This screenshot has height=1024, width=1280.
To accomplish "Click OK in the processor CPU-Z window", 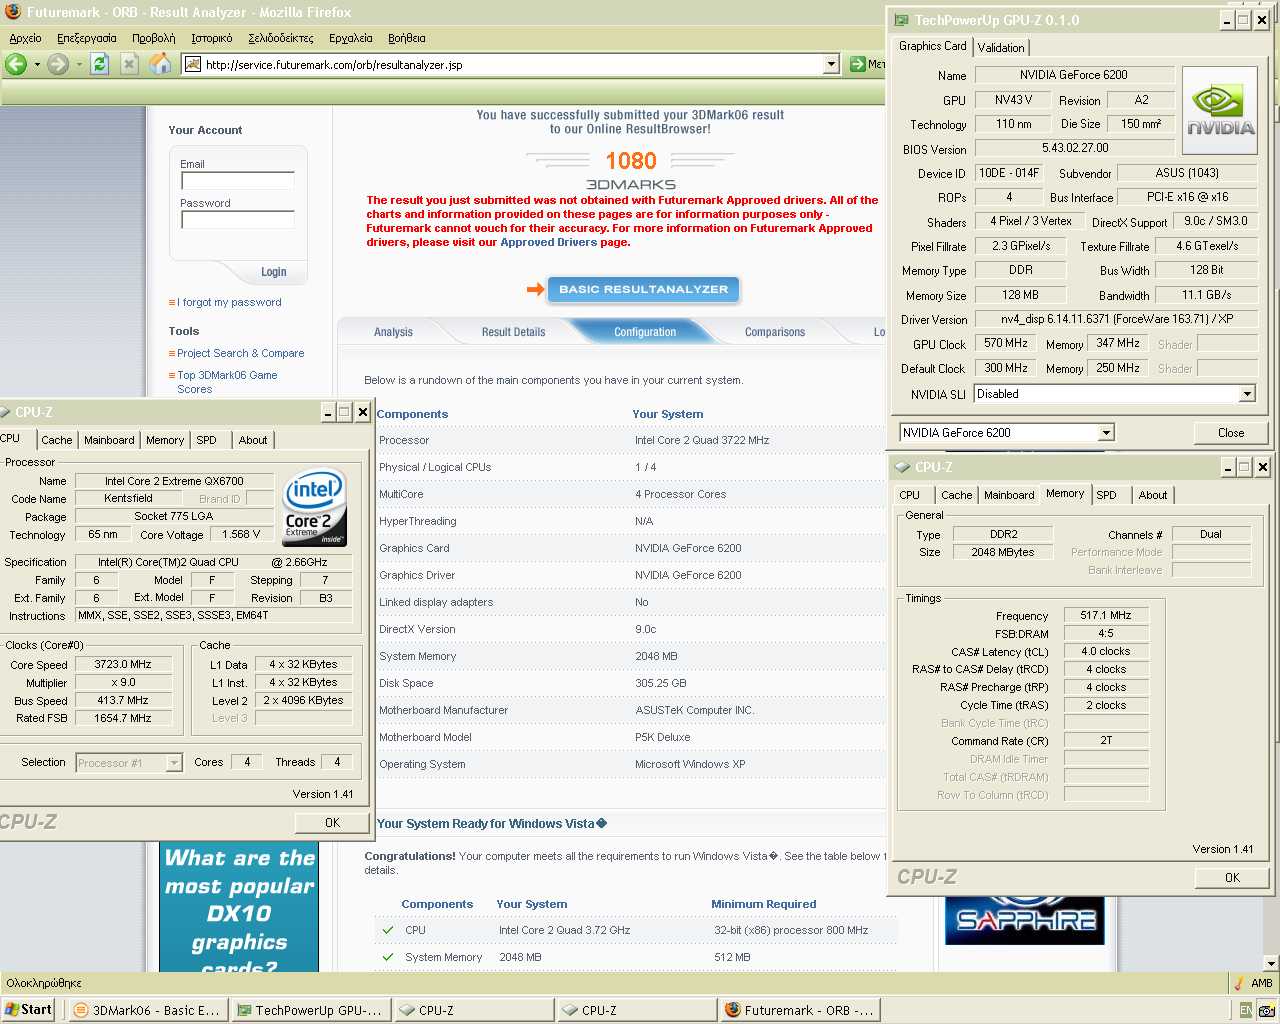I will coord(332,823).
